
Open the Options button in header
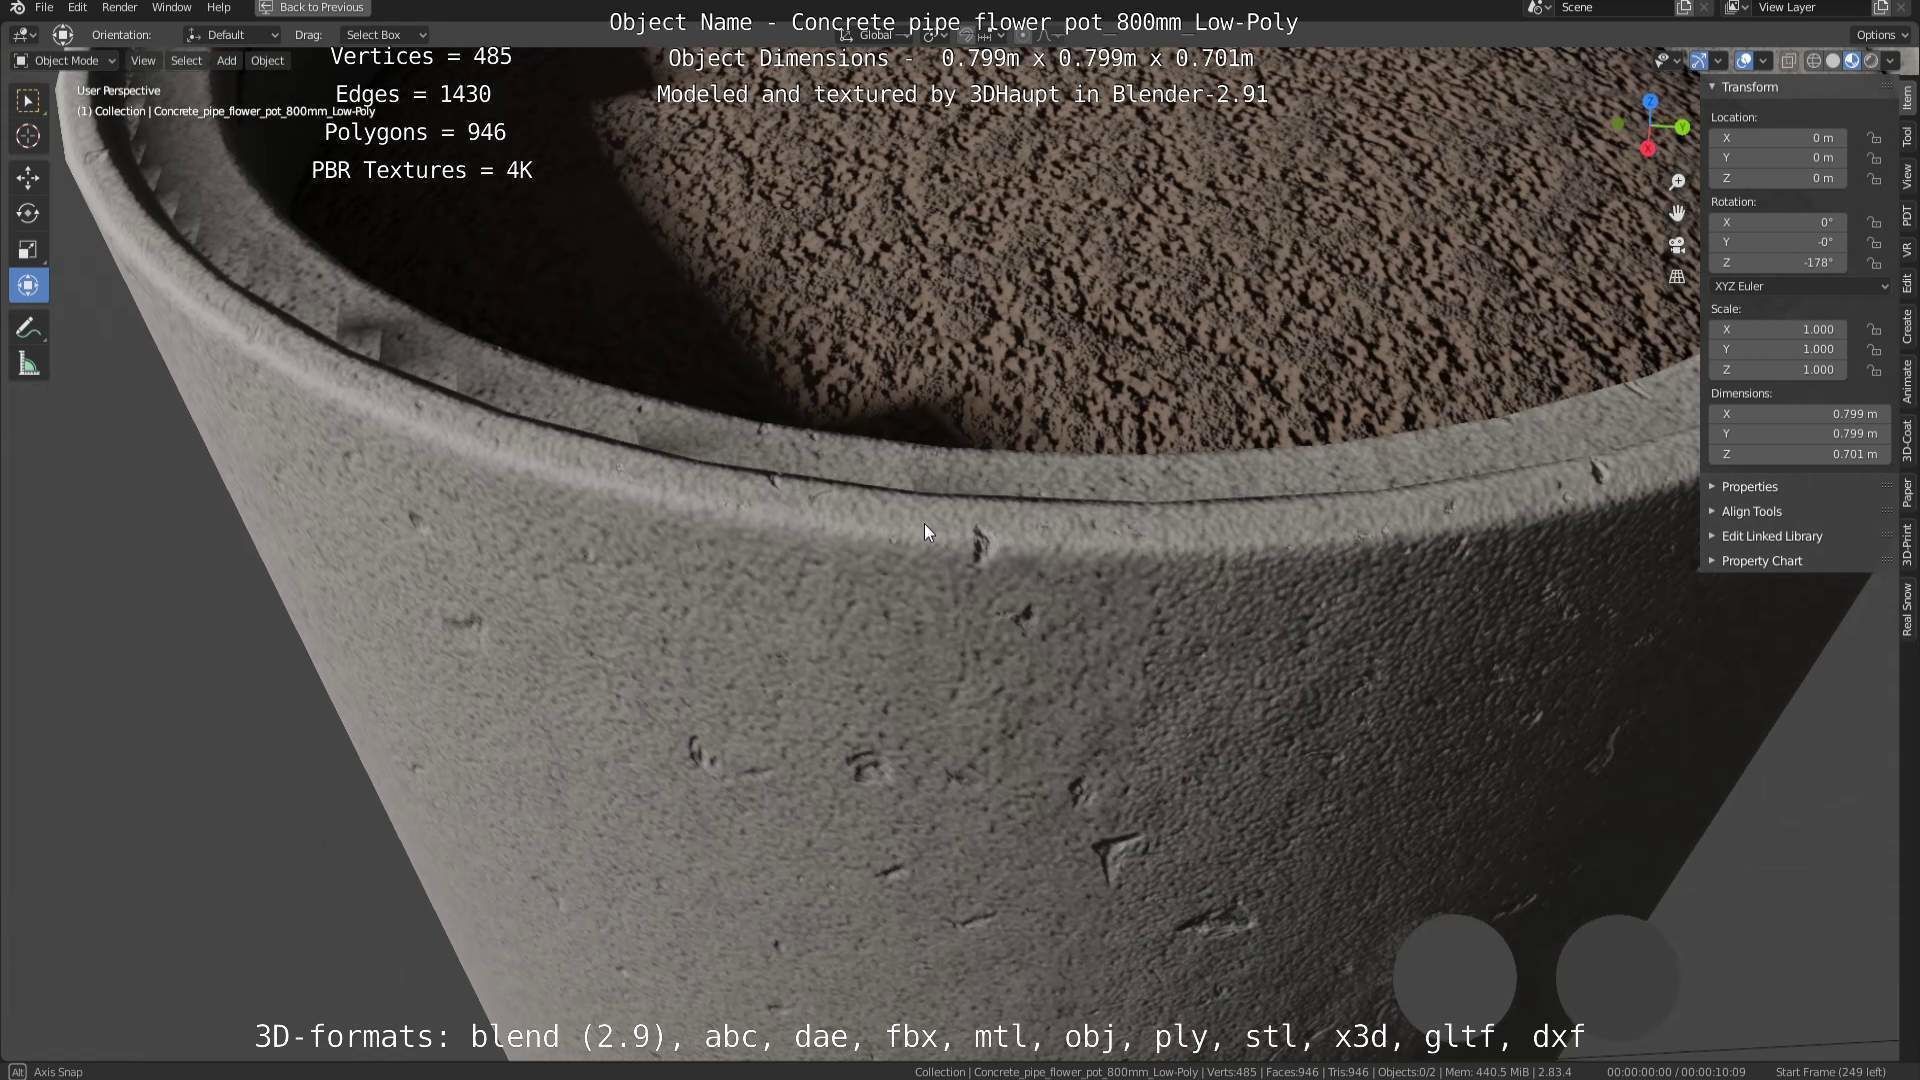click(1881, 35)
